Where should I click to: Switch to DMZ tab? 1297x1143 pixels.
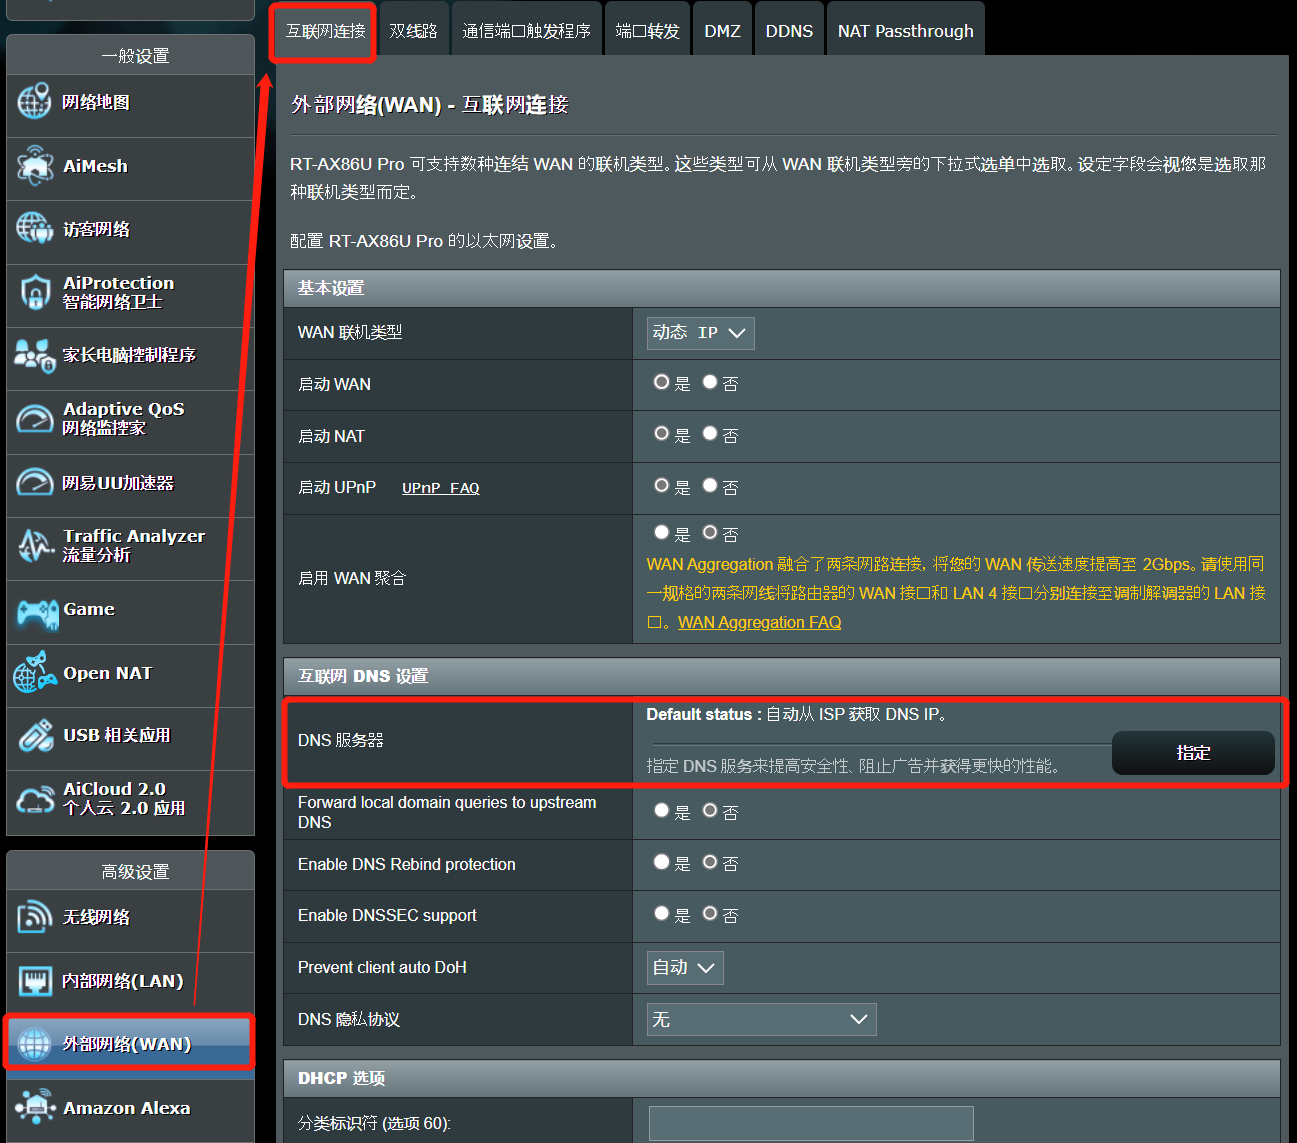coord(722,31)
